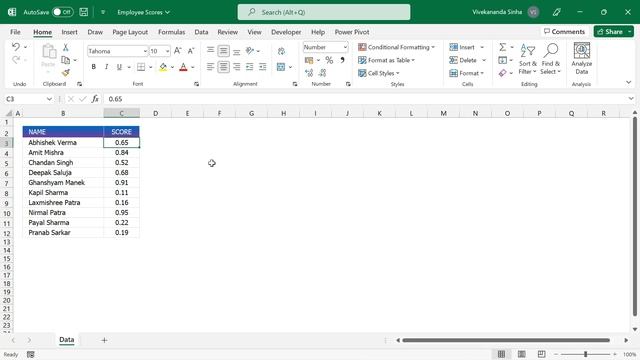
Task: Apply the yellow Fill Color
Action: point(163,67)
